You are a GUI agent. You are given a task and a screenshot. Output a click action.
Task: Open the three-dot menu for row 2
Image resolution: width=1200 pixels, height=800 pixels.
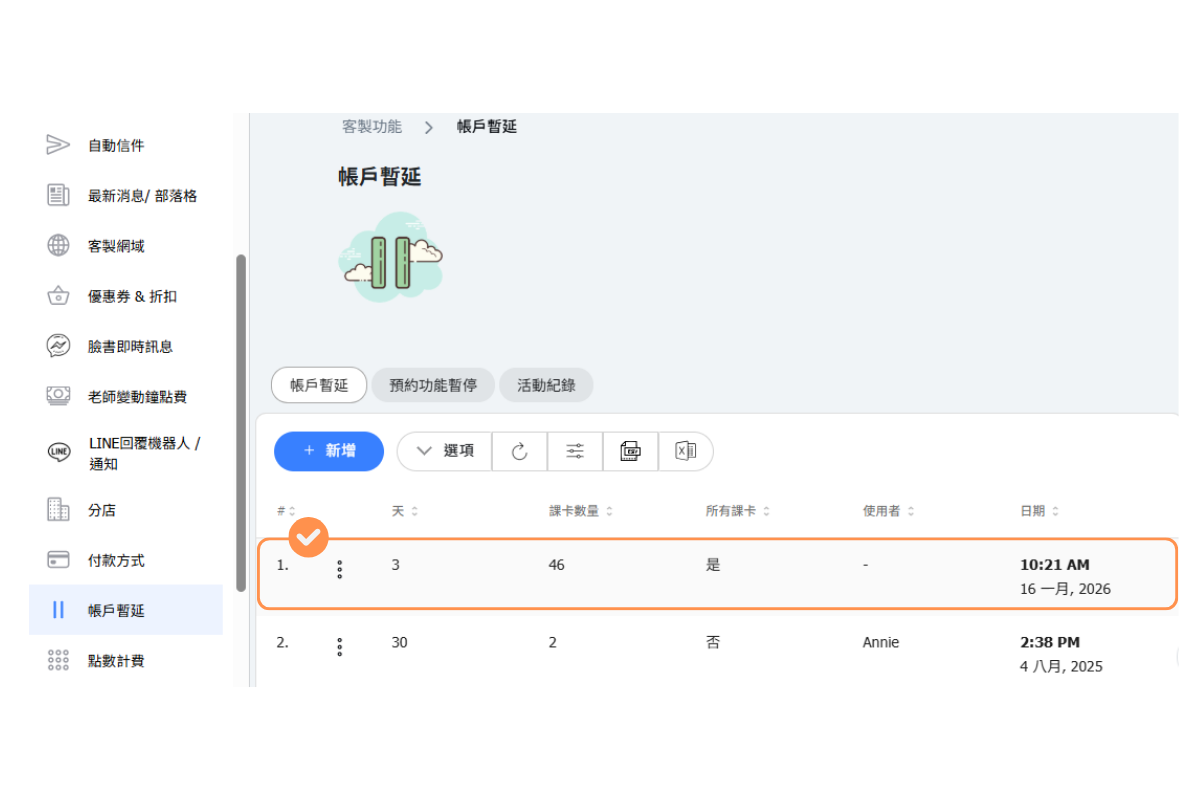tap(340, 646)
